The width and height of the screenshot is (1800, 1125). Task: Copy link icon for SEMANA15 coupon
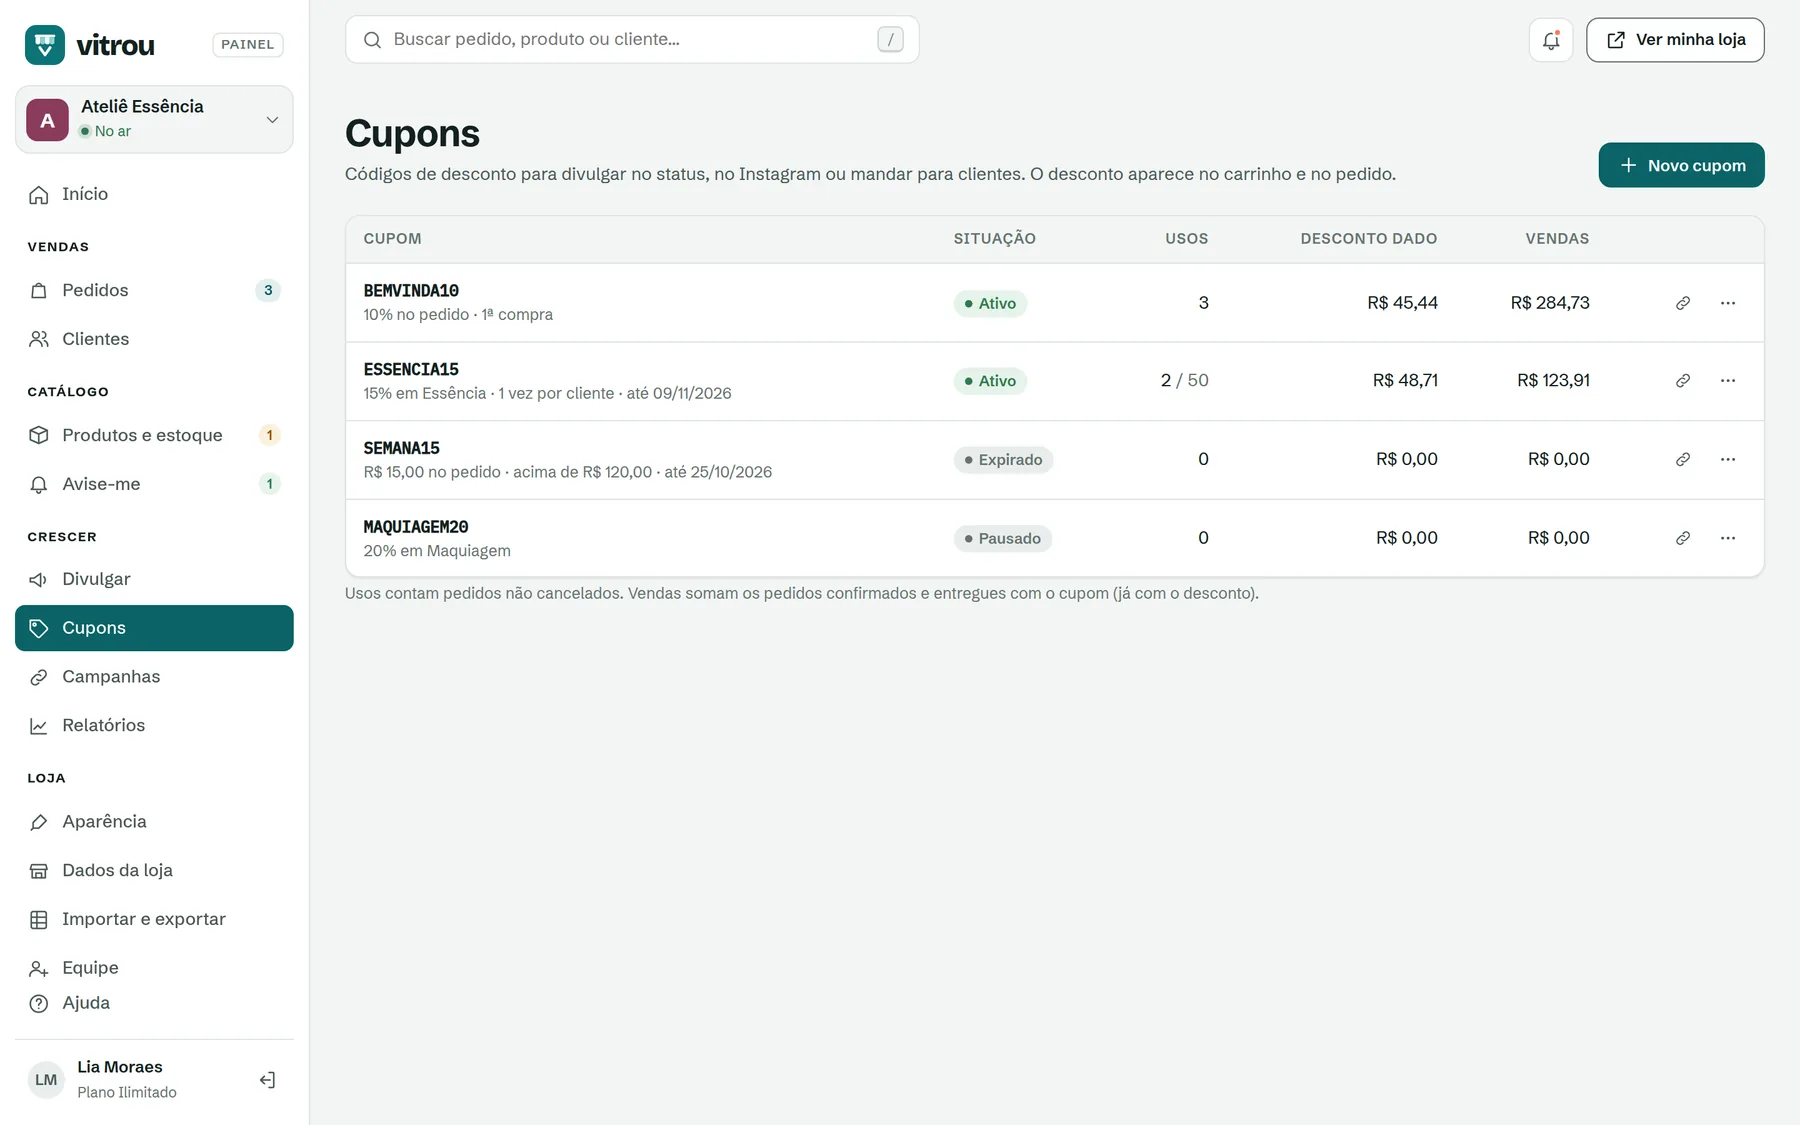coord(1683,460)
